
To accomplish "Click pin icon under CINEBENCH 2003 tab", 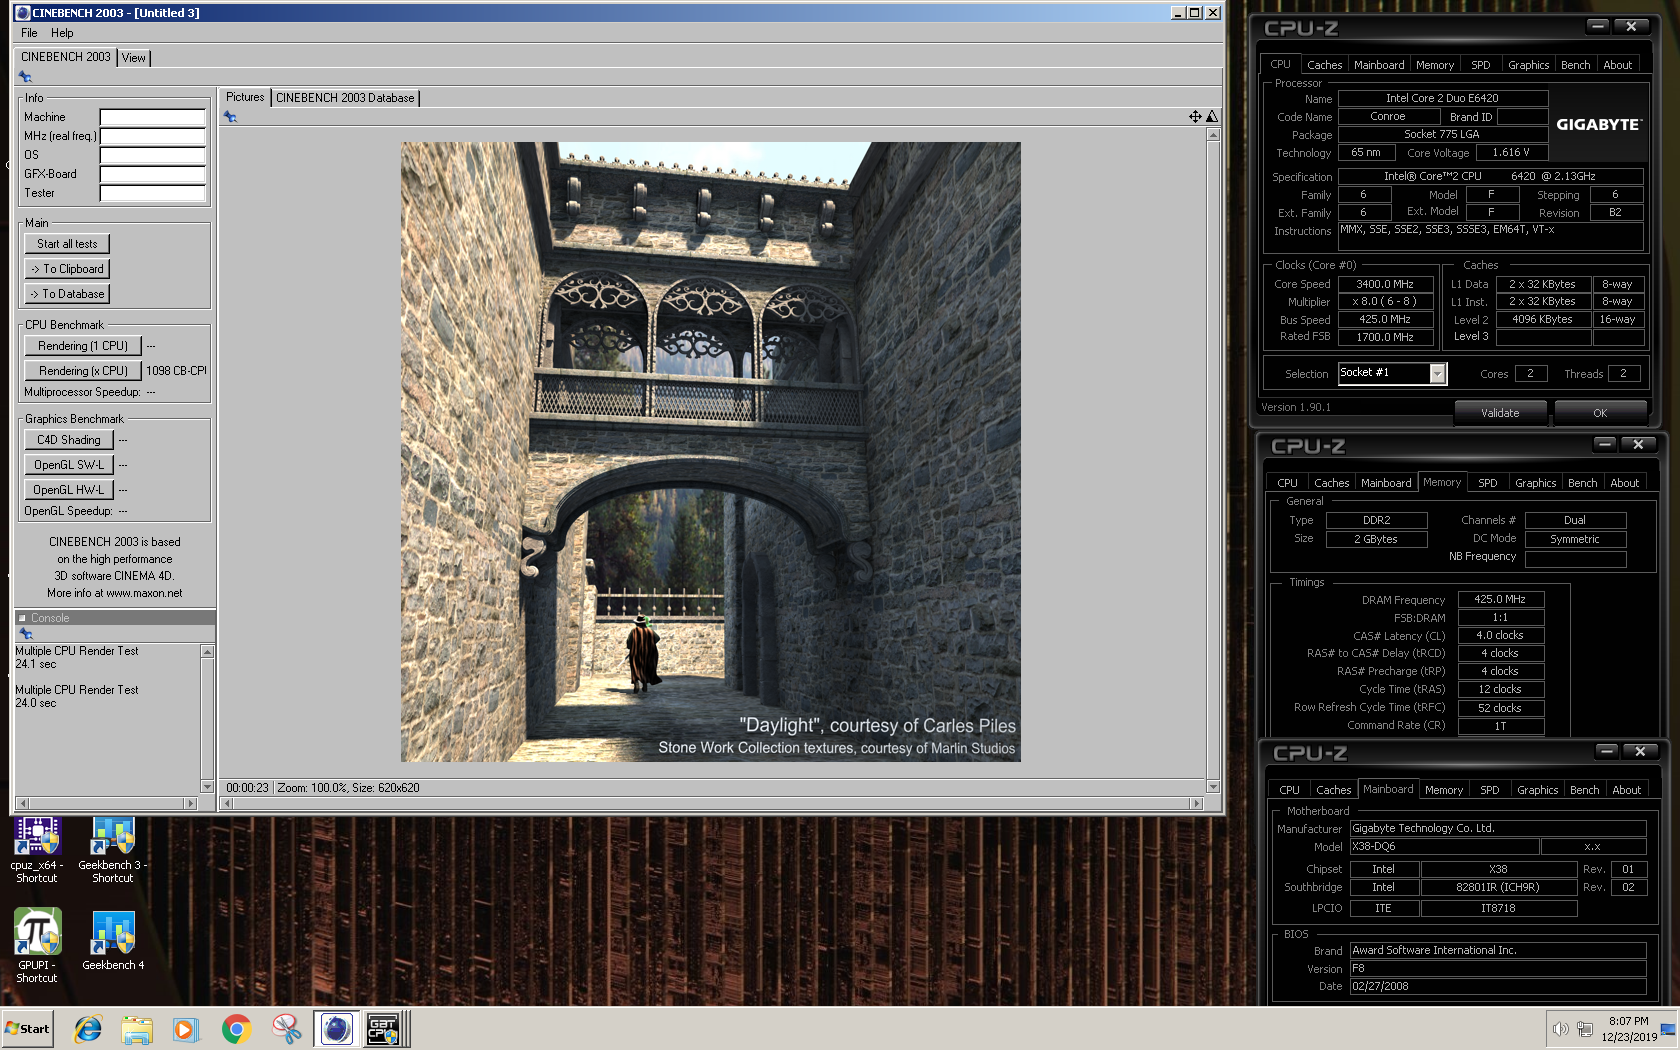I will pos(26,77).
